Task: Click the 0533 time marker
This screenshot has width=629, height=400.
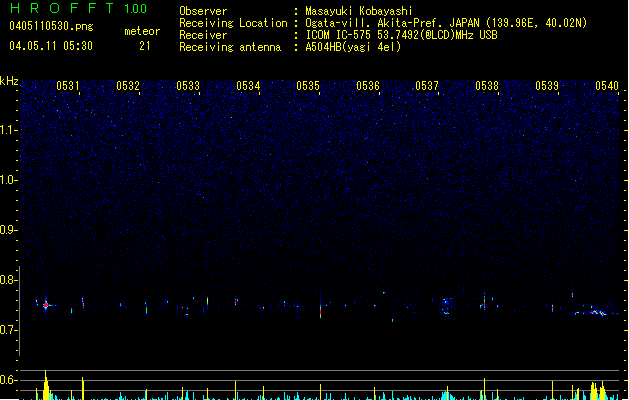Action: click(x=188, y=86)
